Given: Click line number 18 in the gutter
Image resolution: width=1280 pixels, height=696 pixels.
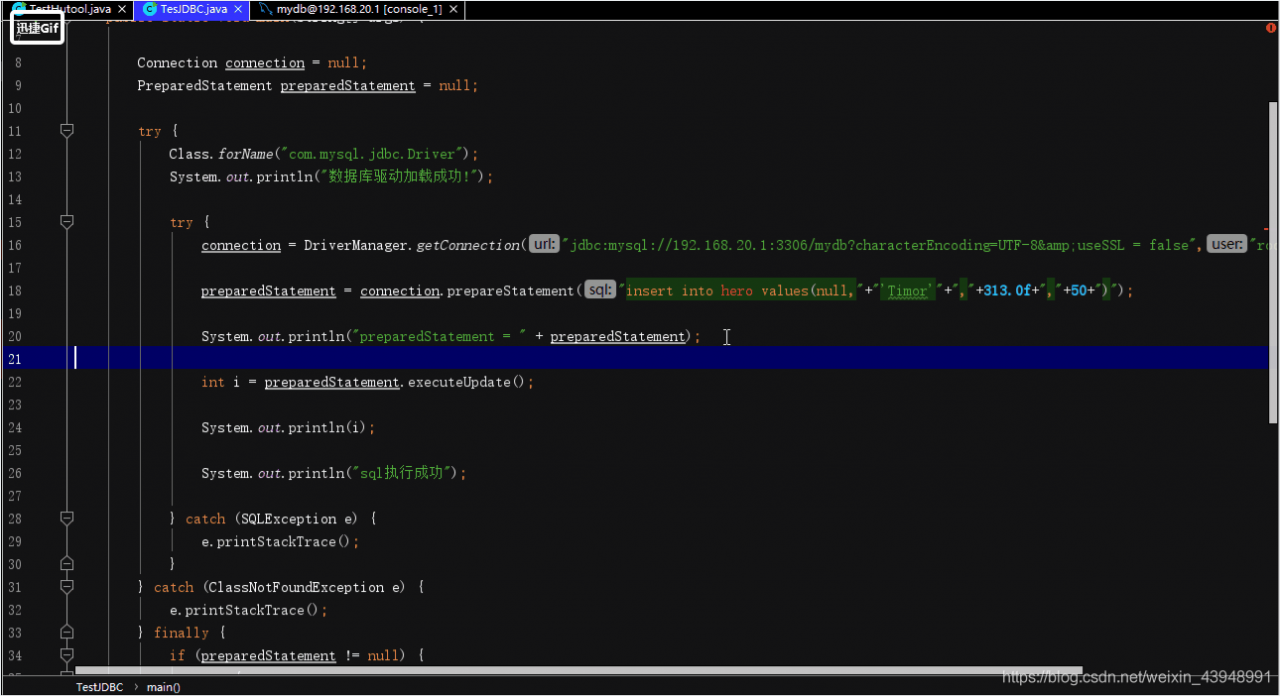Looking at the screenshot, I should tap(14, 290).
